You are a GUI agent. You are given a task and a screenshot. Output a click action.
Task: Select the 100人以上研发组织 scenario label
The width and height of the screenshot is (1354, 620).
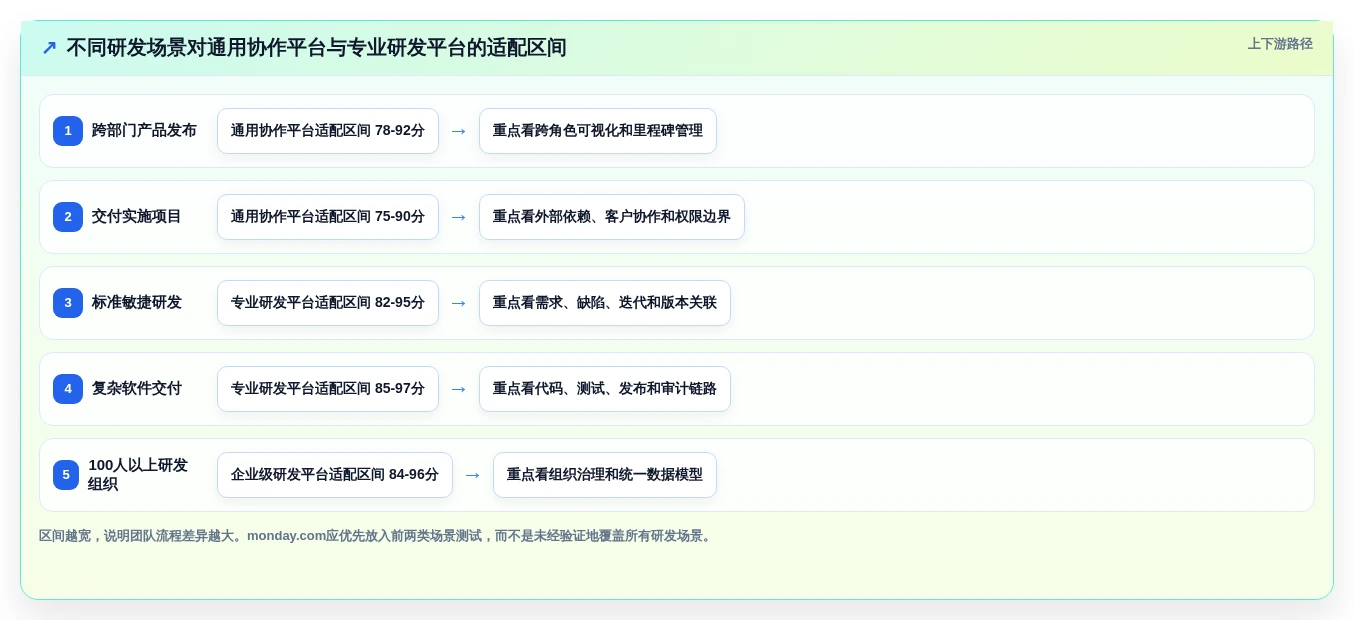[138, 475]
